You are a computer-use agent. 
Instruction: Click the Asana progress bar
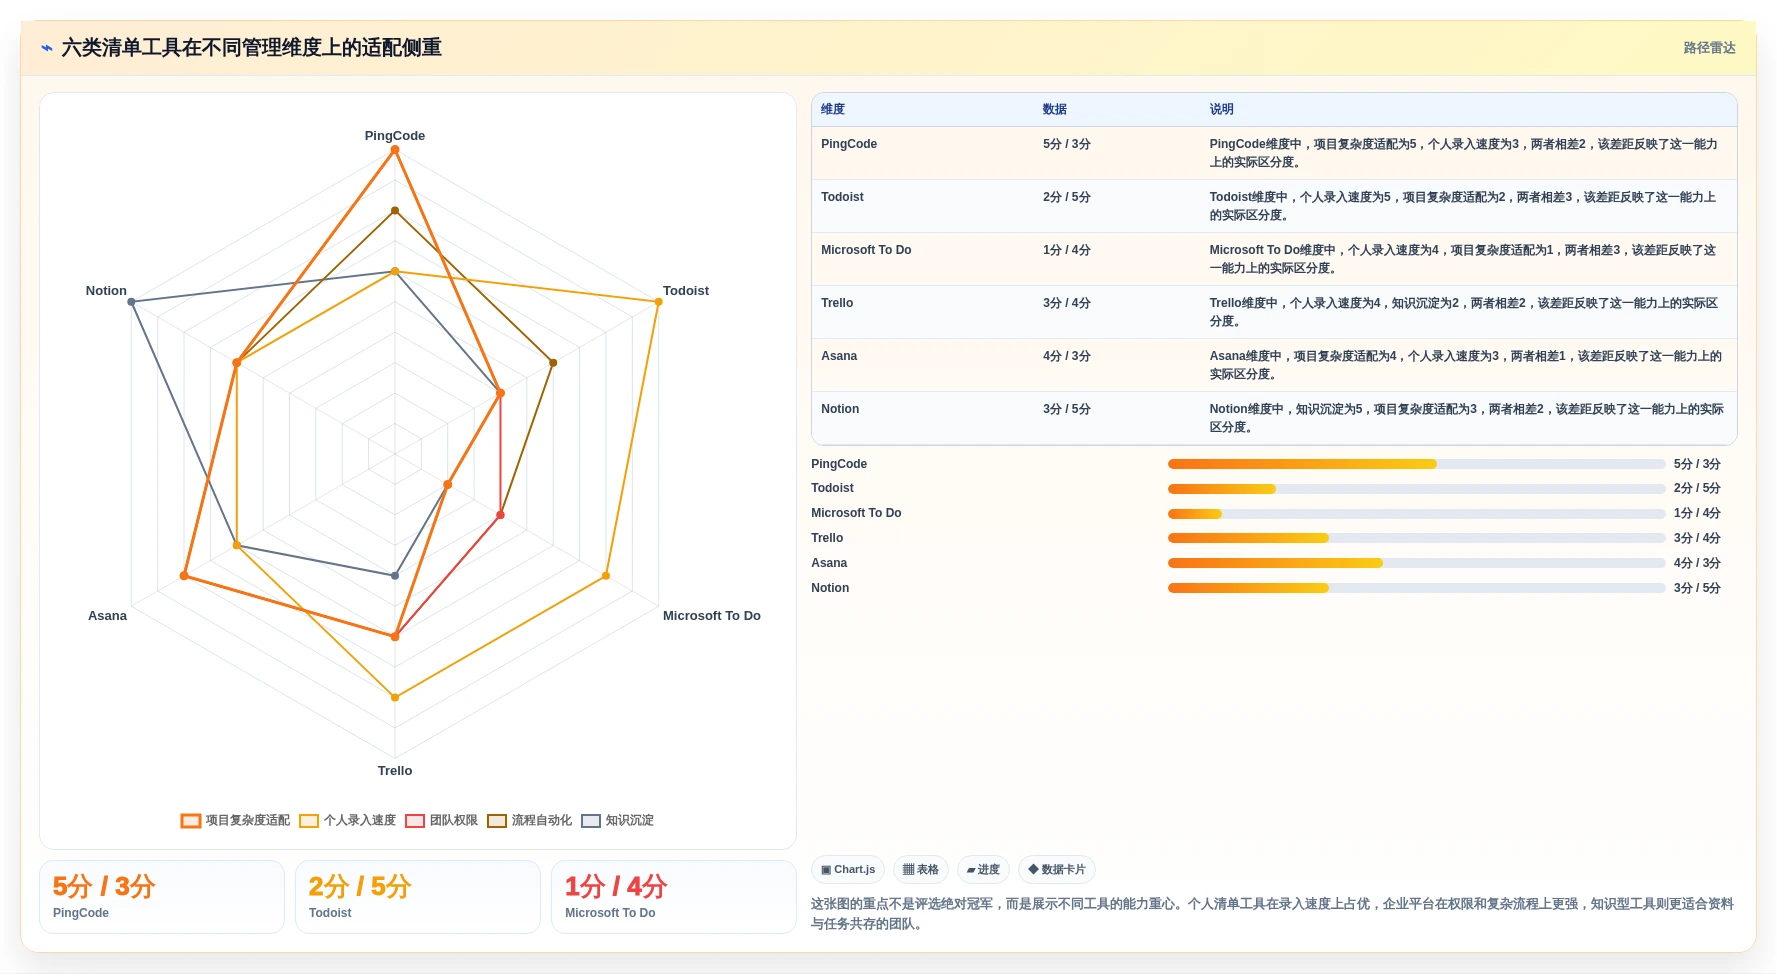pyautogui.click(x=1416, y=563)
